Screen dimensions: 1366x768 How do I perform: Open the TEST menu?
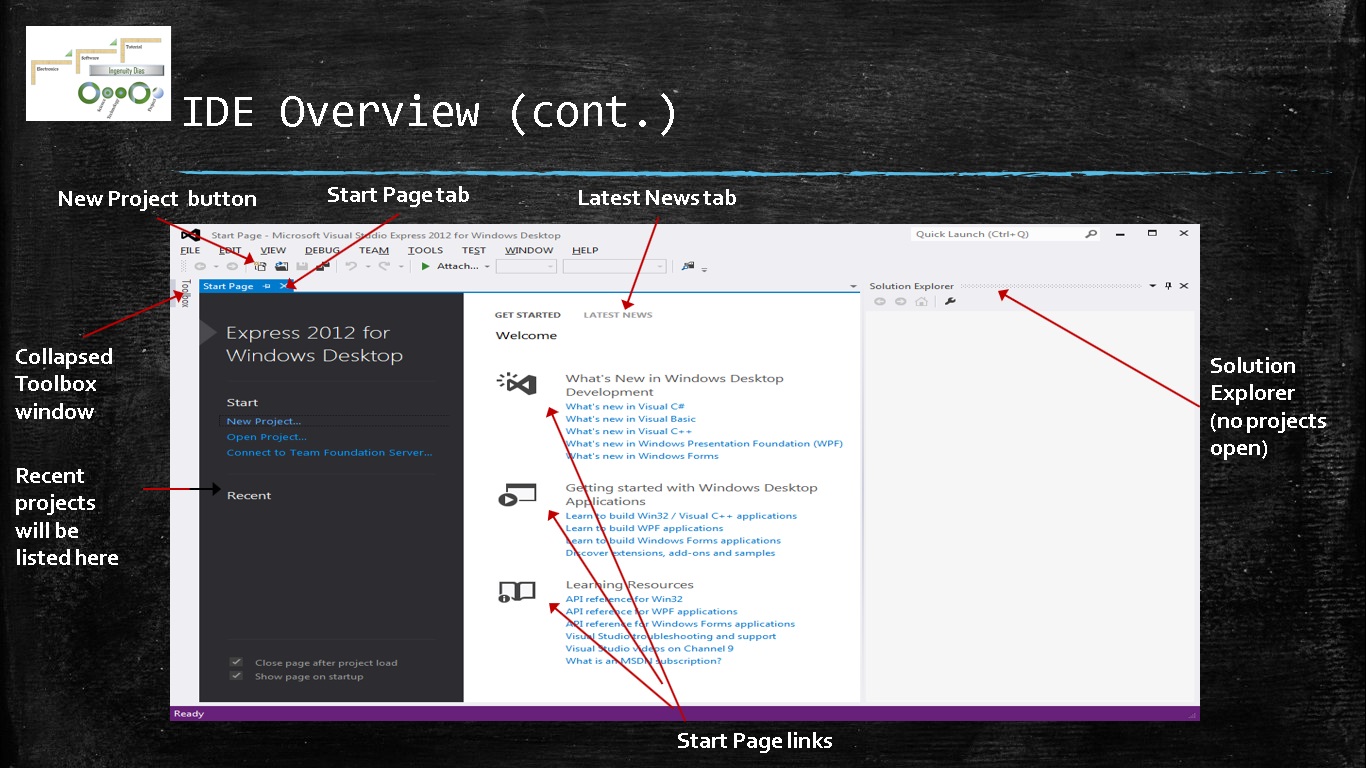click(474, 250)
